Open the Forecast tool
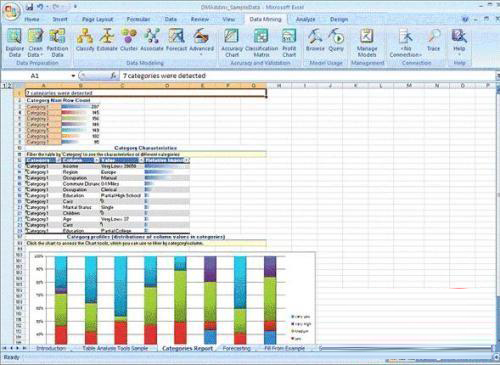 tap(176, 40)
